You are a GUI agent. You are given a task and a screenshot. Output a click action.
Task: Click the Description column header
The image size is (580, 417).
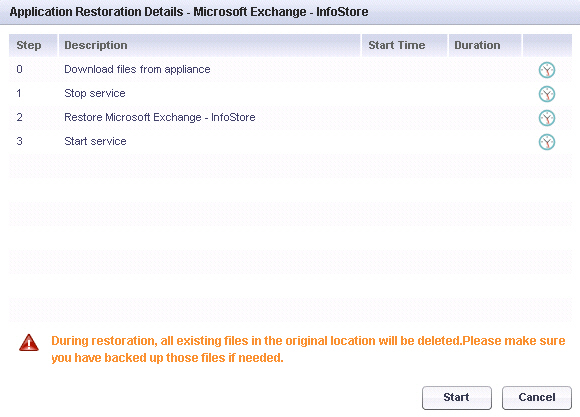coord(209,45)
